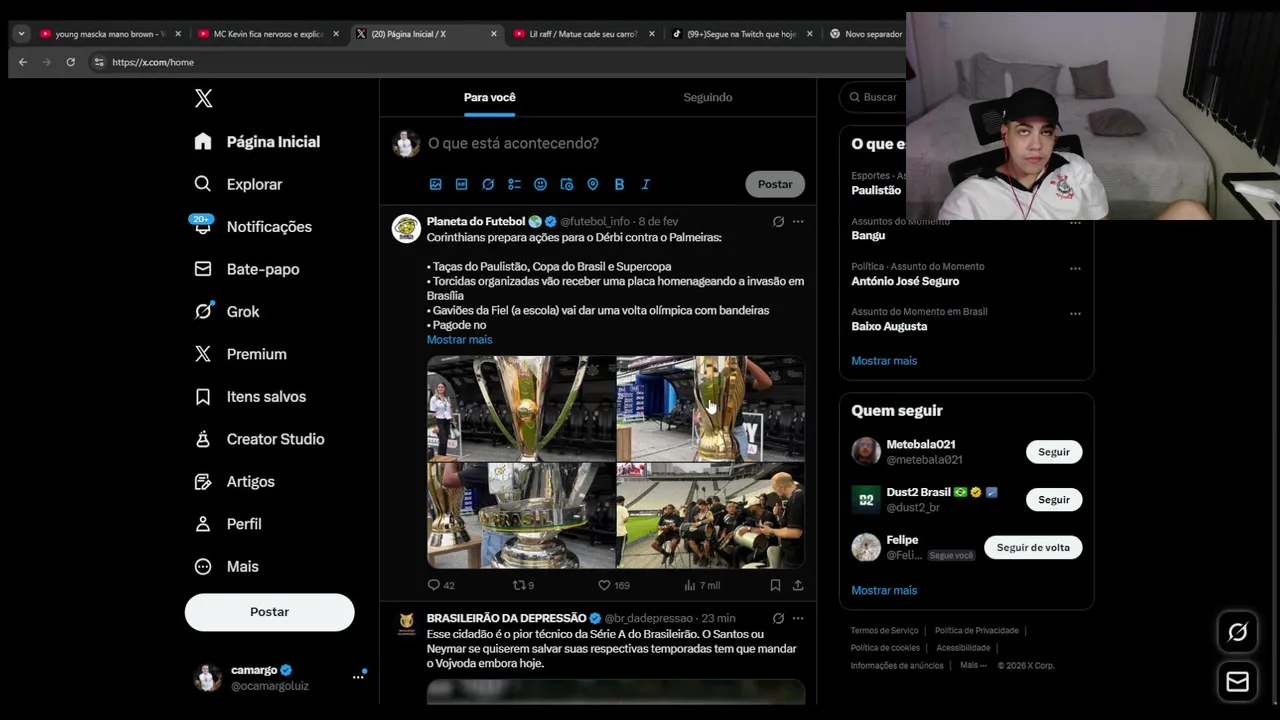Open floating Grok button

[x=1237, y=632]
